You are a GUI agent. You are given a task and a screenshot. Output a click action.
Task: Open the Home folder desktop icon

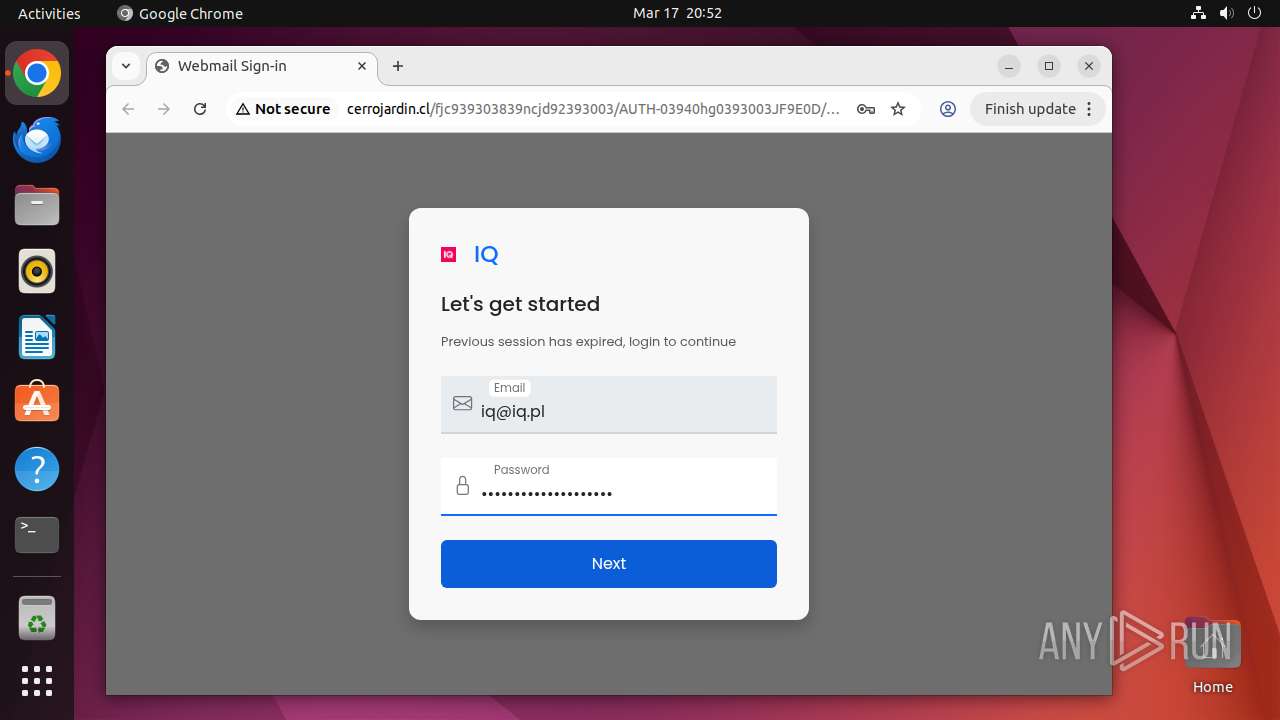(1212, 656)
